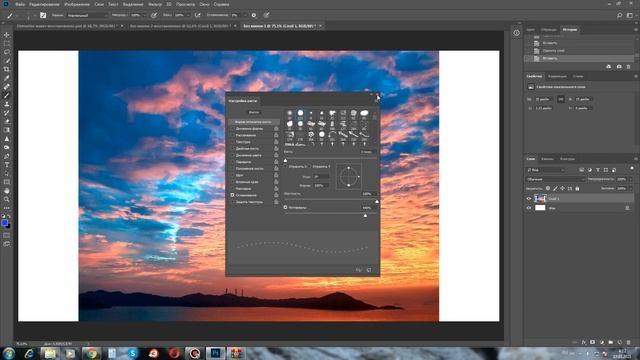
Task: Select the Gradient tool
Action: (7, 130)
